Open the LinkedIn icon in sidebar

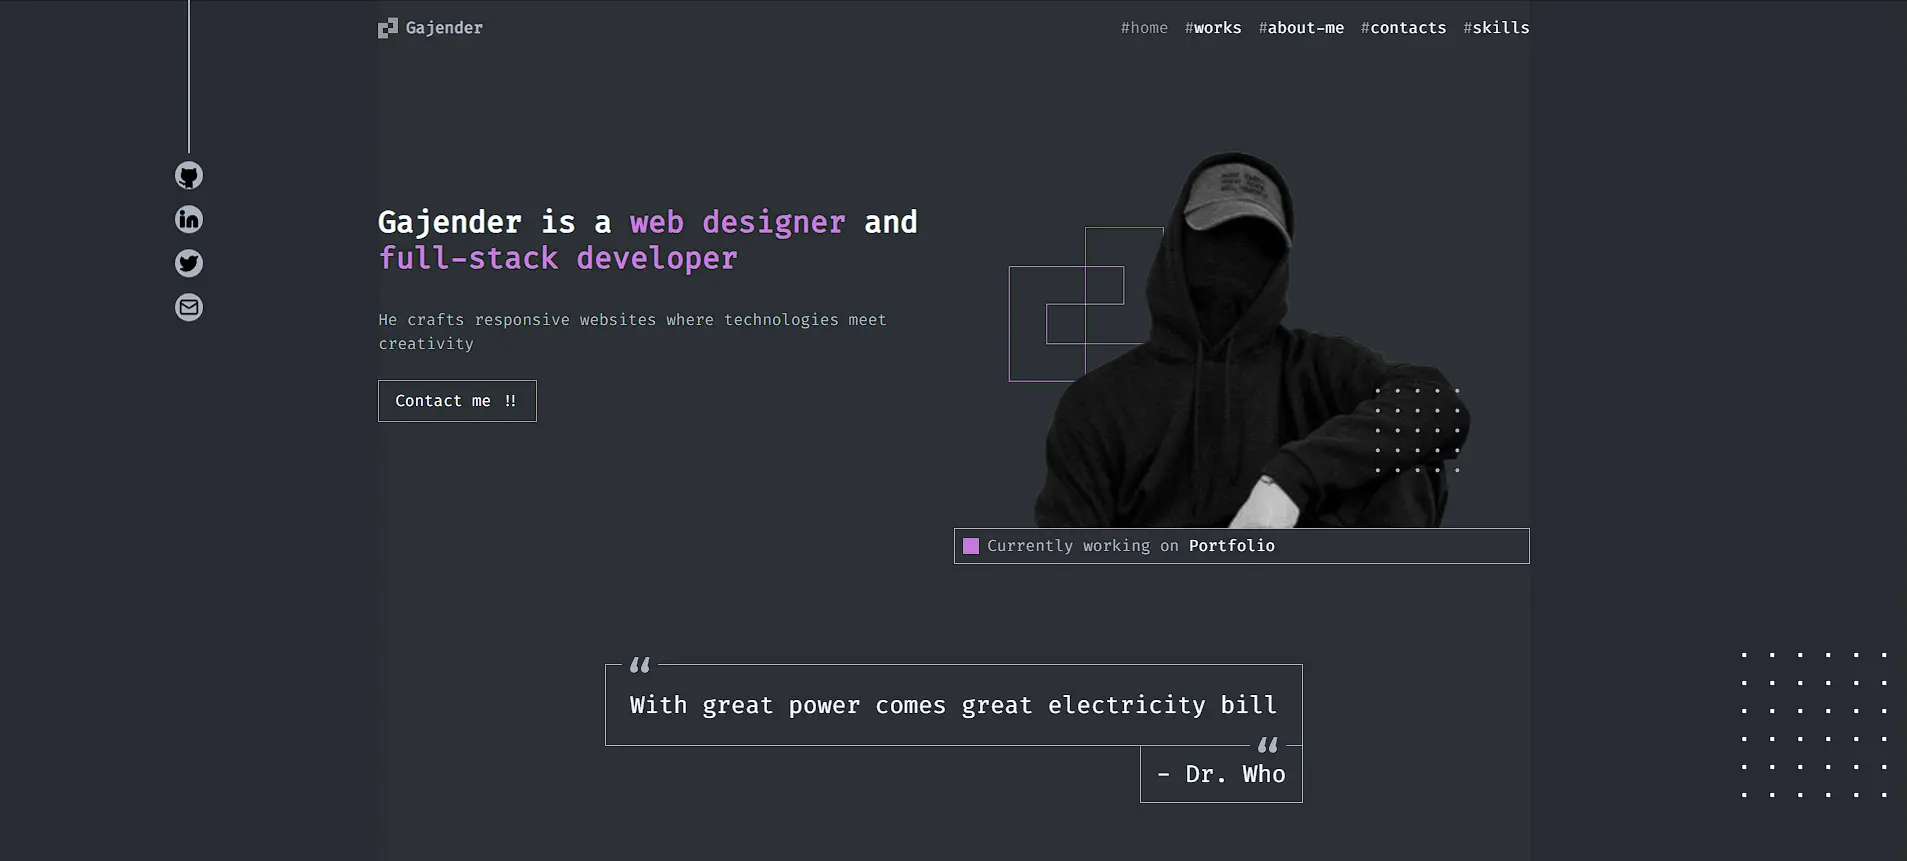[189, 219]
